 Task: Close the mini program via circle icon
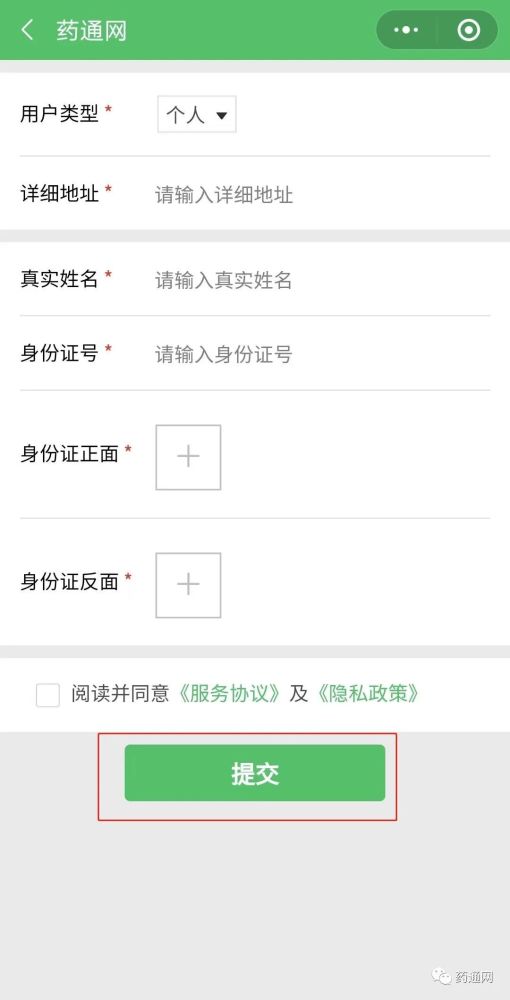(469, 30)
